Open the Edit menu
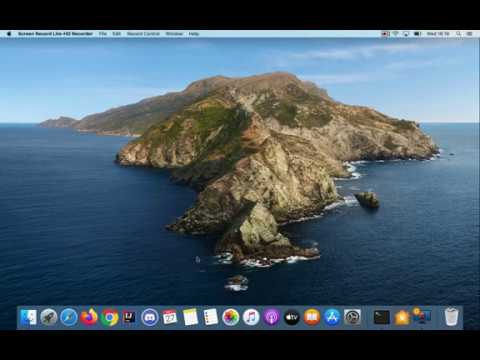 pyautogui.click(x=116, y=34)
